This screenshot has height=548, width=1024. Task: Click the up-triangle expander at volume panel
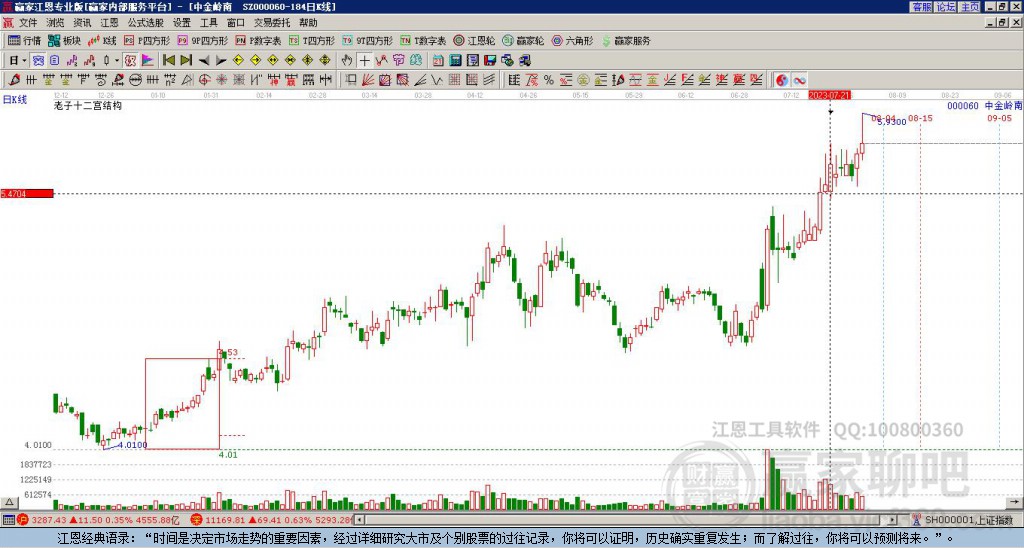[x=8, y=502]
